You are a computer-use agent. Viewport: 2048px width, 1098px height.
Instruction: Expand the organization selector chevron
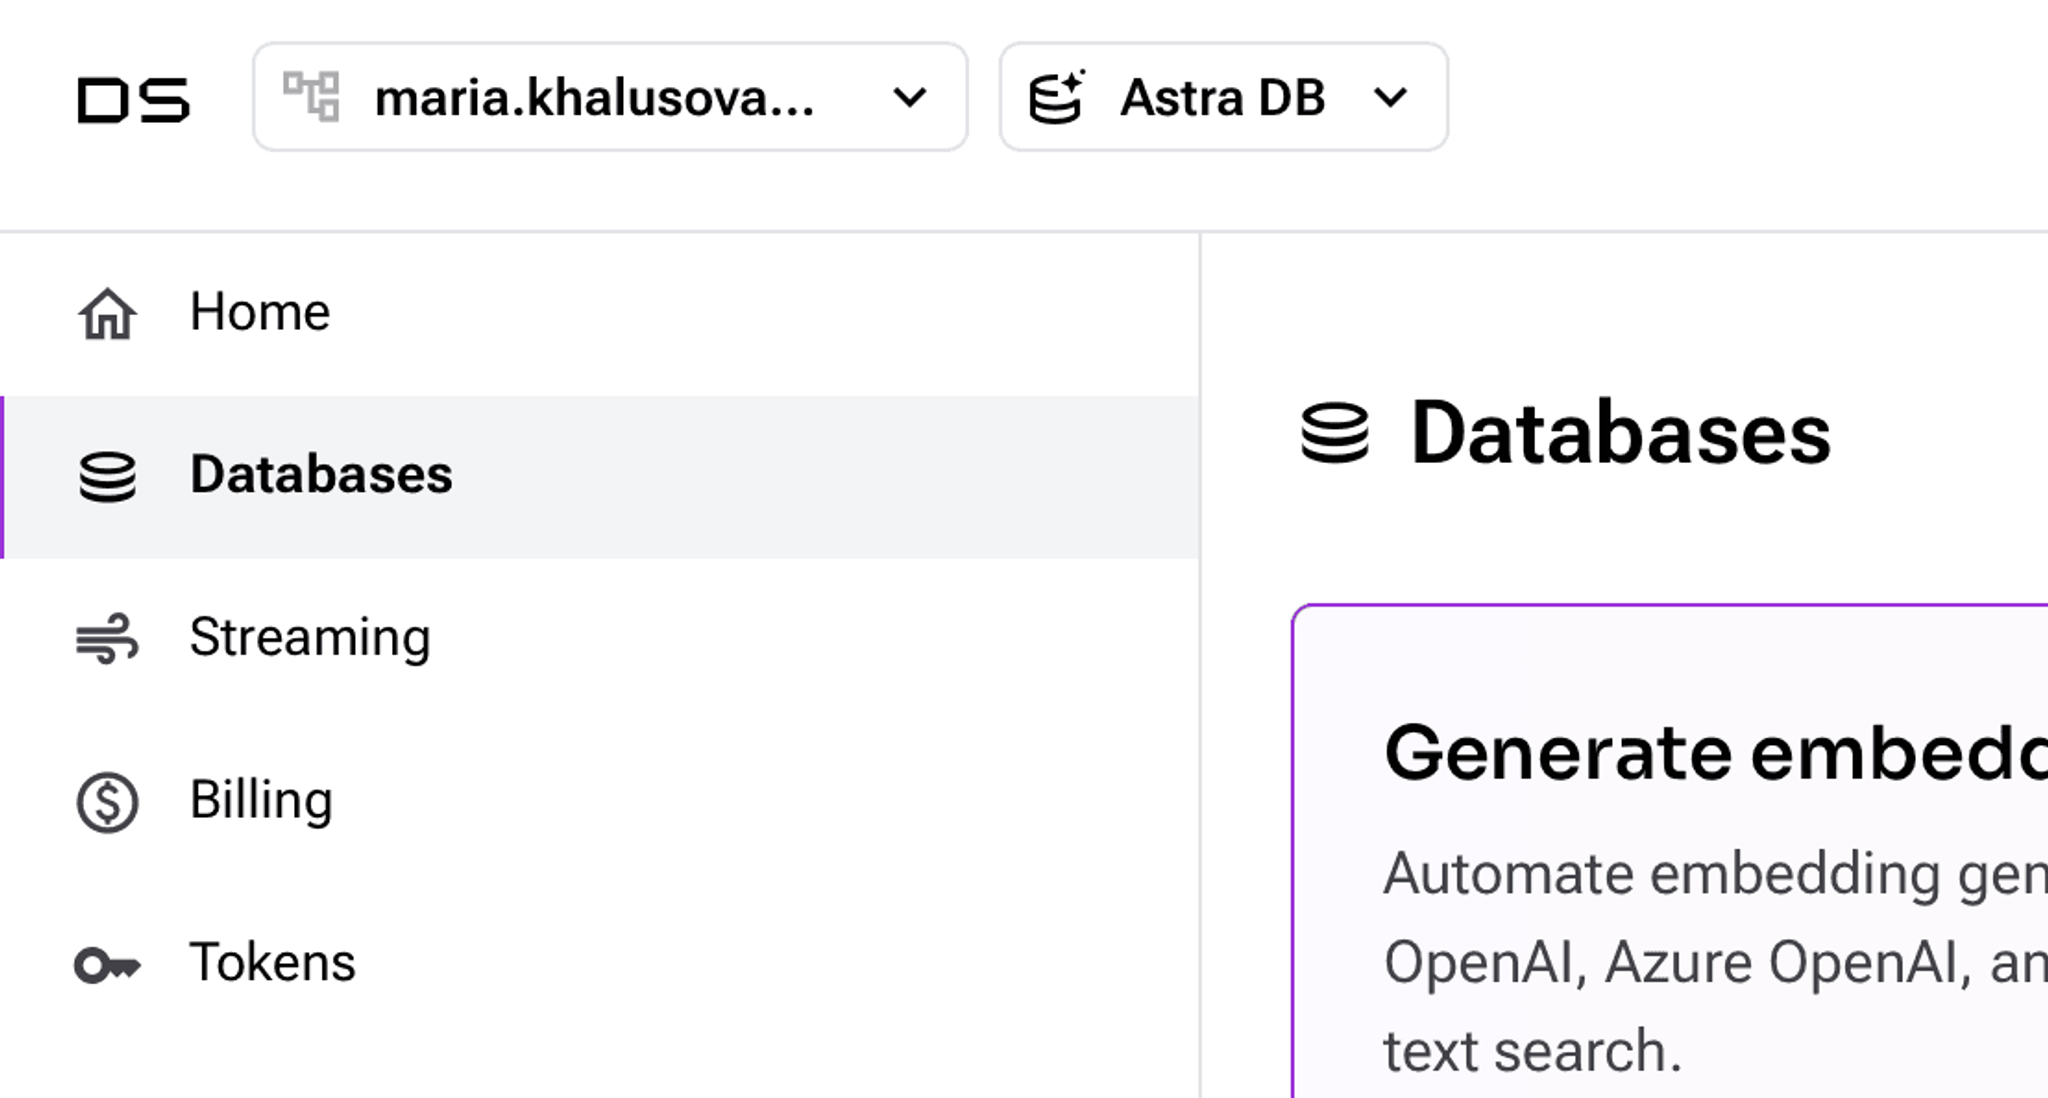tap(909, 98)
